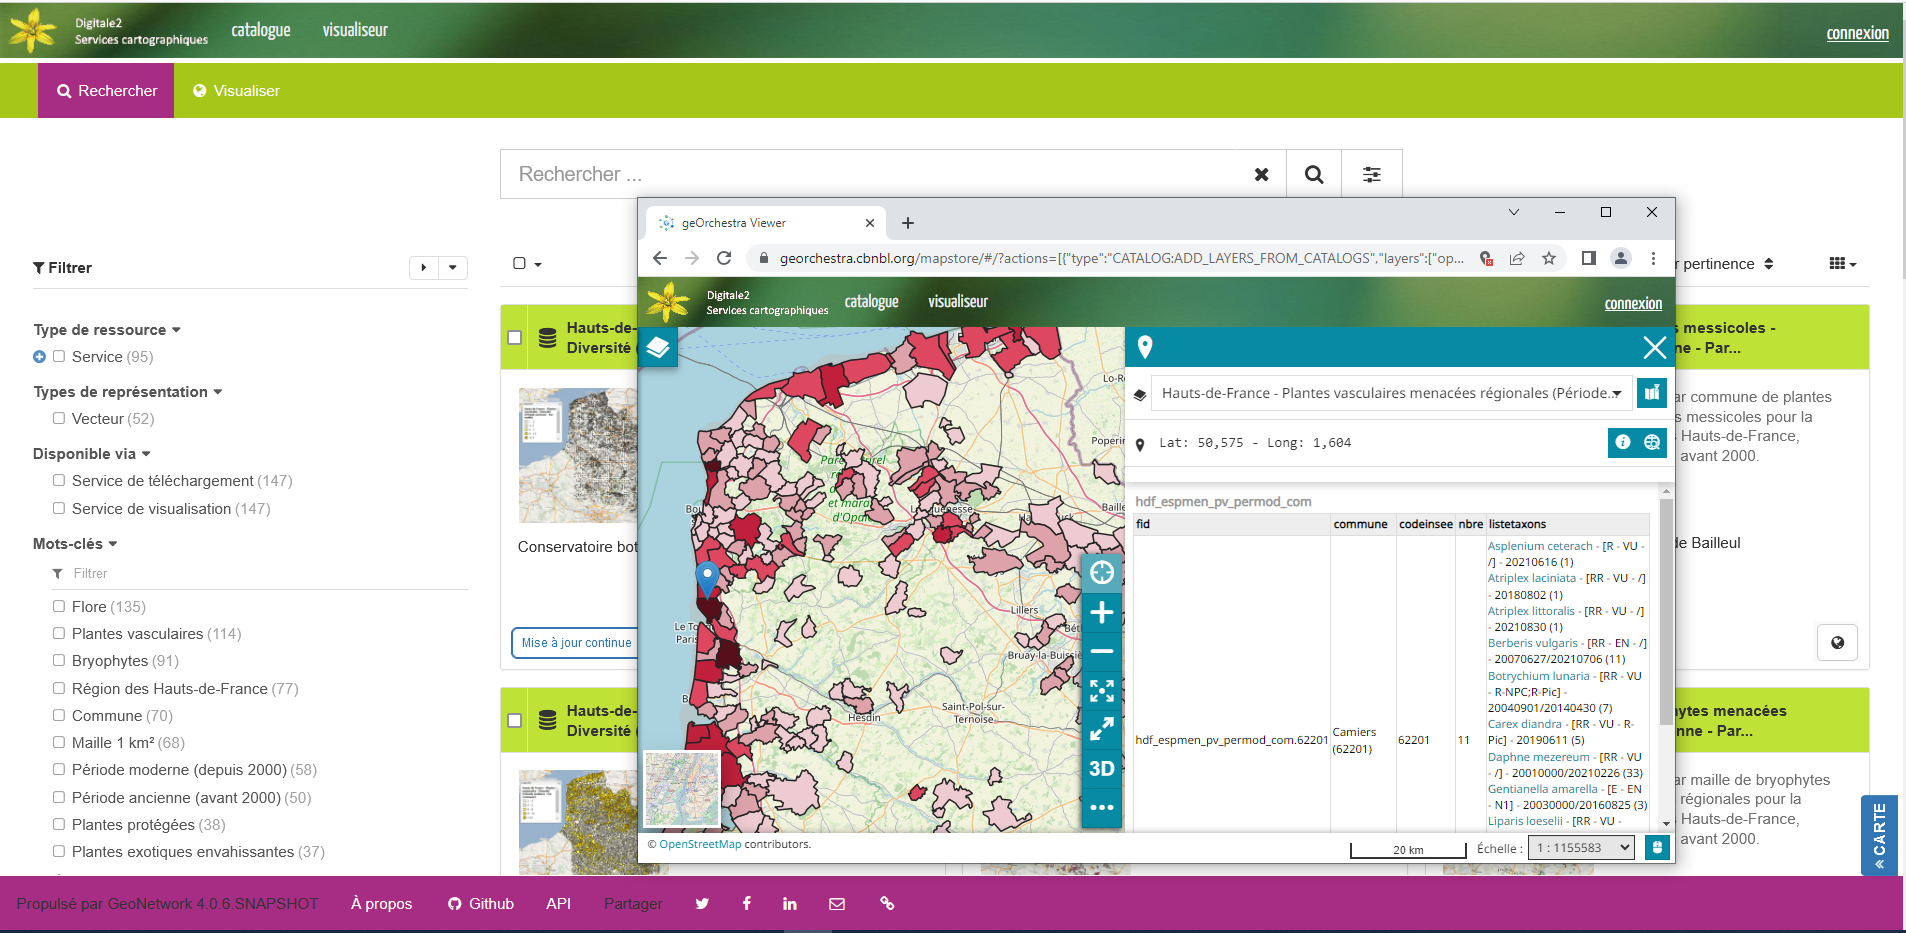Select the Service resource type filter

tap(59, 357)
